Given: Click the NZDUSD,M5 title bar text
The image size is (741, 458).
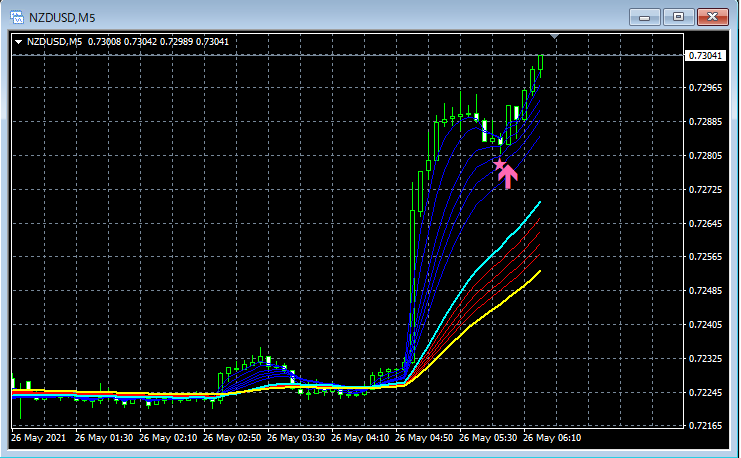Looking at the screenshot, I should 62,18.
